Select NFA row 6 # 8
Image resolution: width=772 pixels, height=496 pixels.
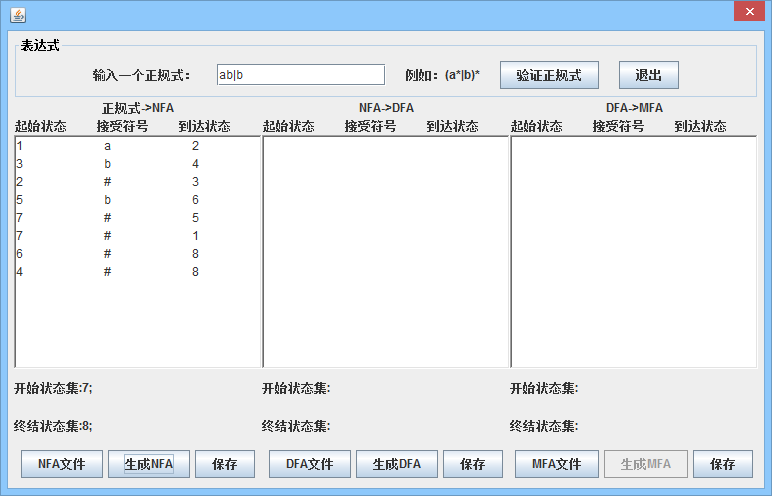tap(137, 254)
